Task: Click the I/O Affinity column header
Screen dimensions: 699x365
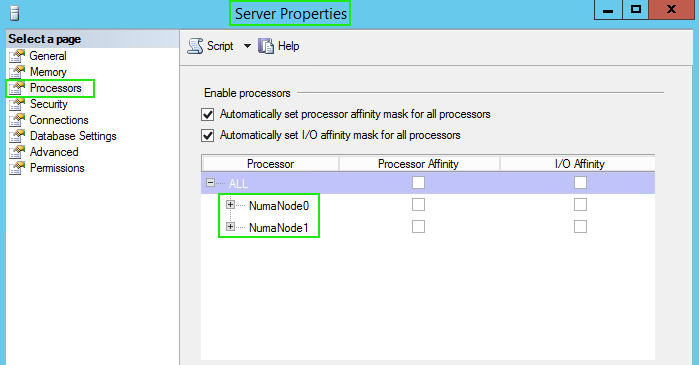Action: (x=579, y=164)
